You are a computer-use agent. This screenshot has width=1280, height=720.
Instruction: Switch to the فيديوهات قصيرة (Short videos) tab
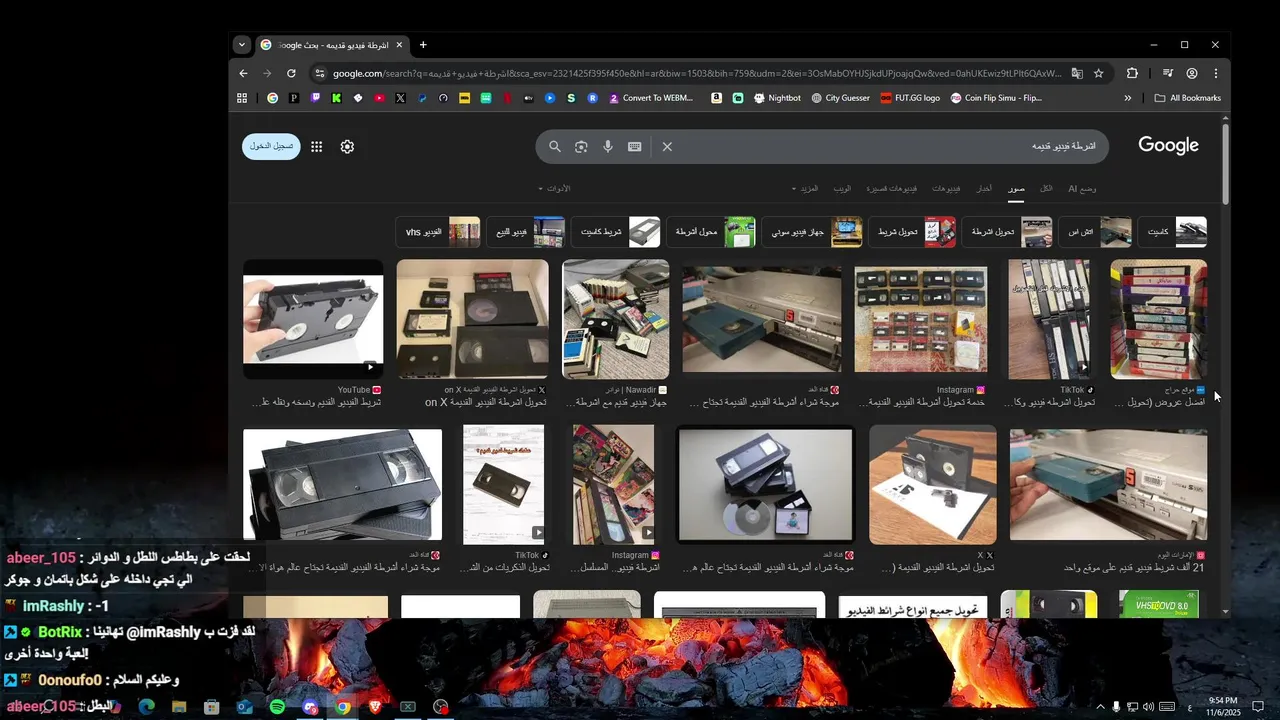coord(890,188)
